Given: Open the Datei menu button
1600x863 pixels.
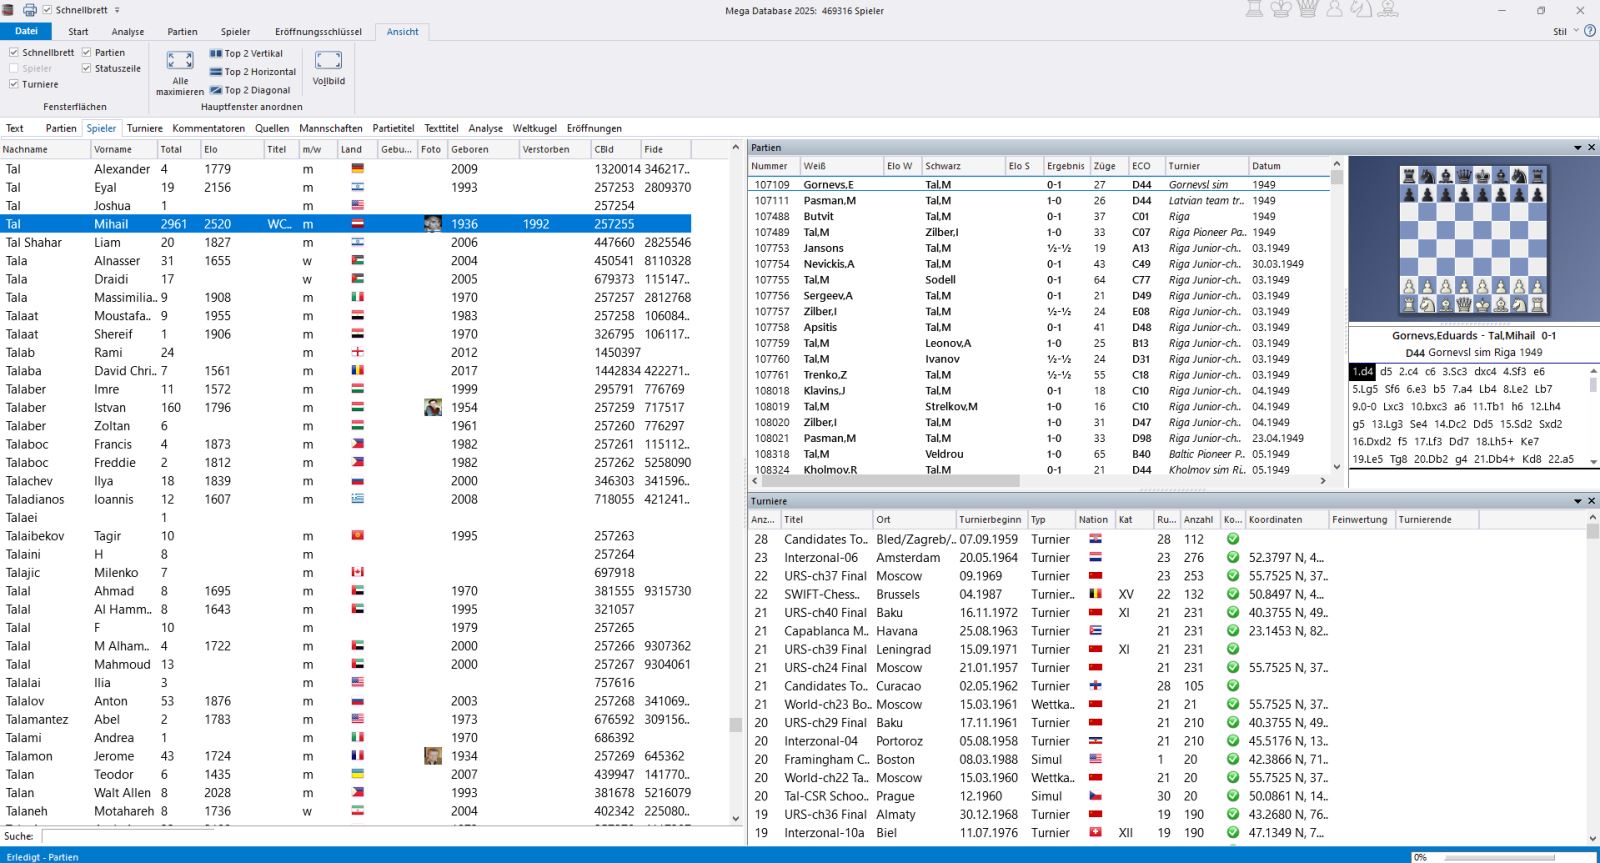Looking at the screenshot, I should pyautogui.click(x=27, y=32).
